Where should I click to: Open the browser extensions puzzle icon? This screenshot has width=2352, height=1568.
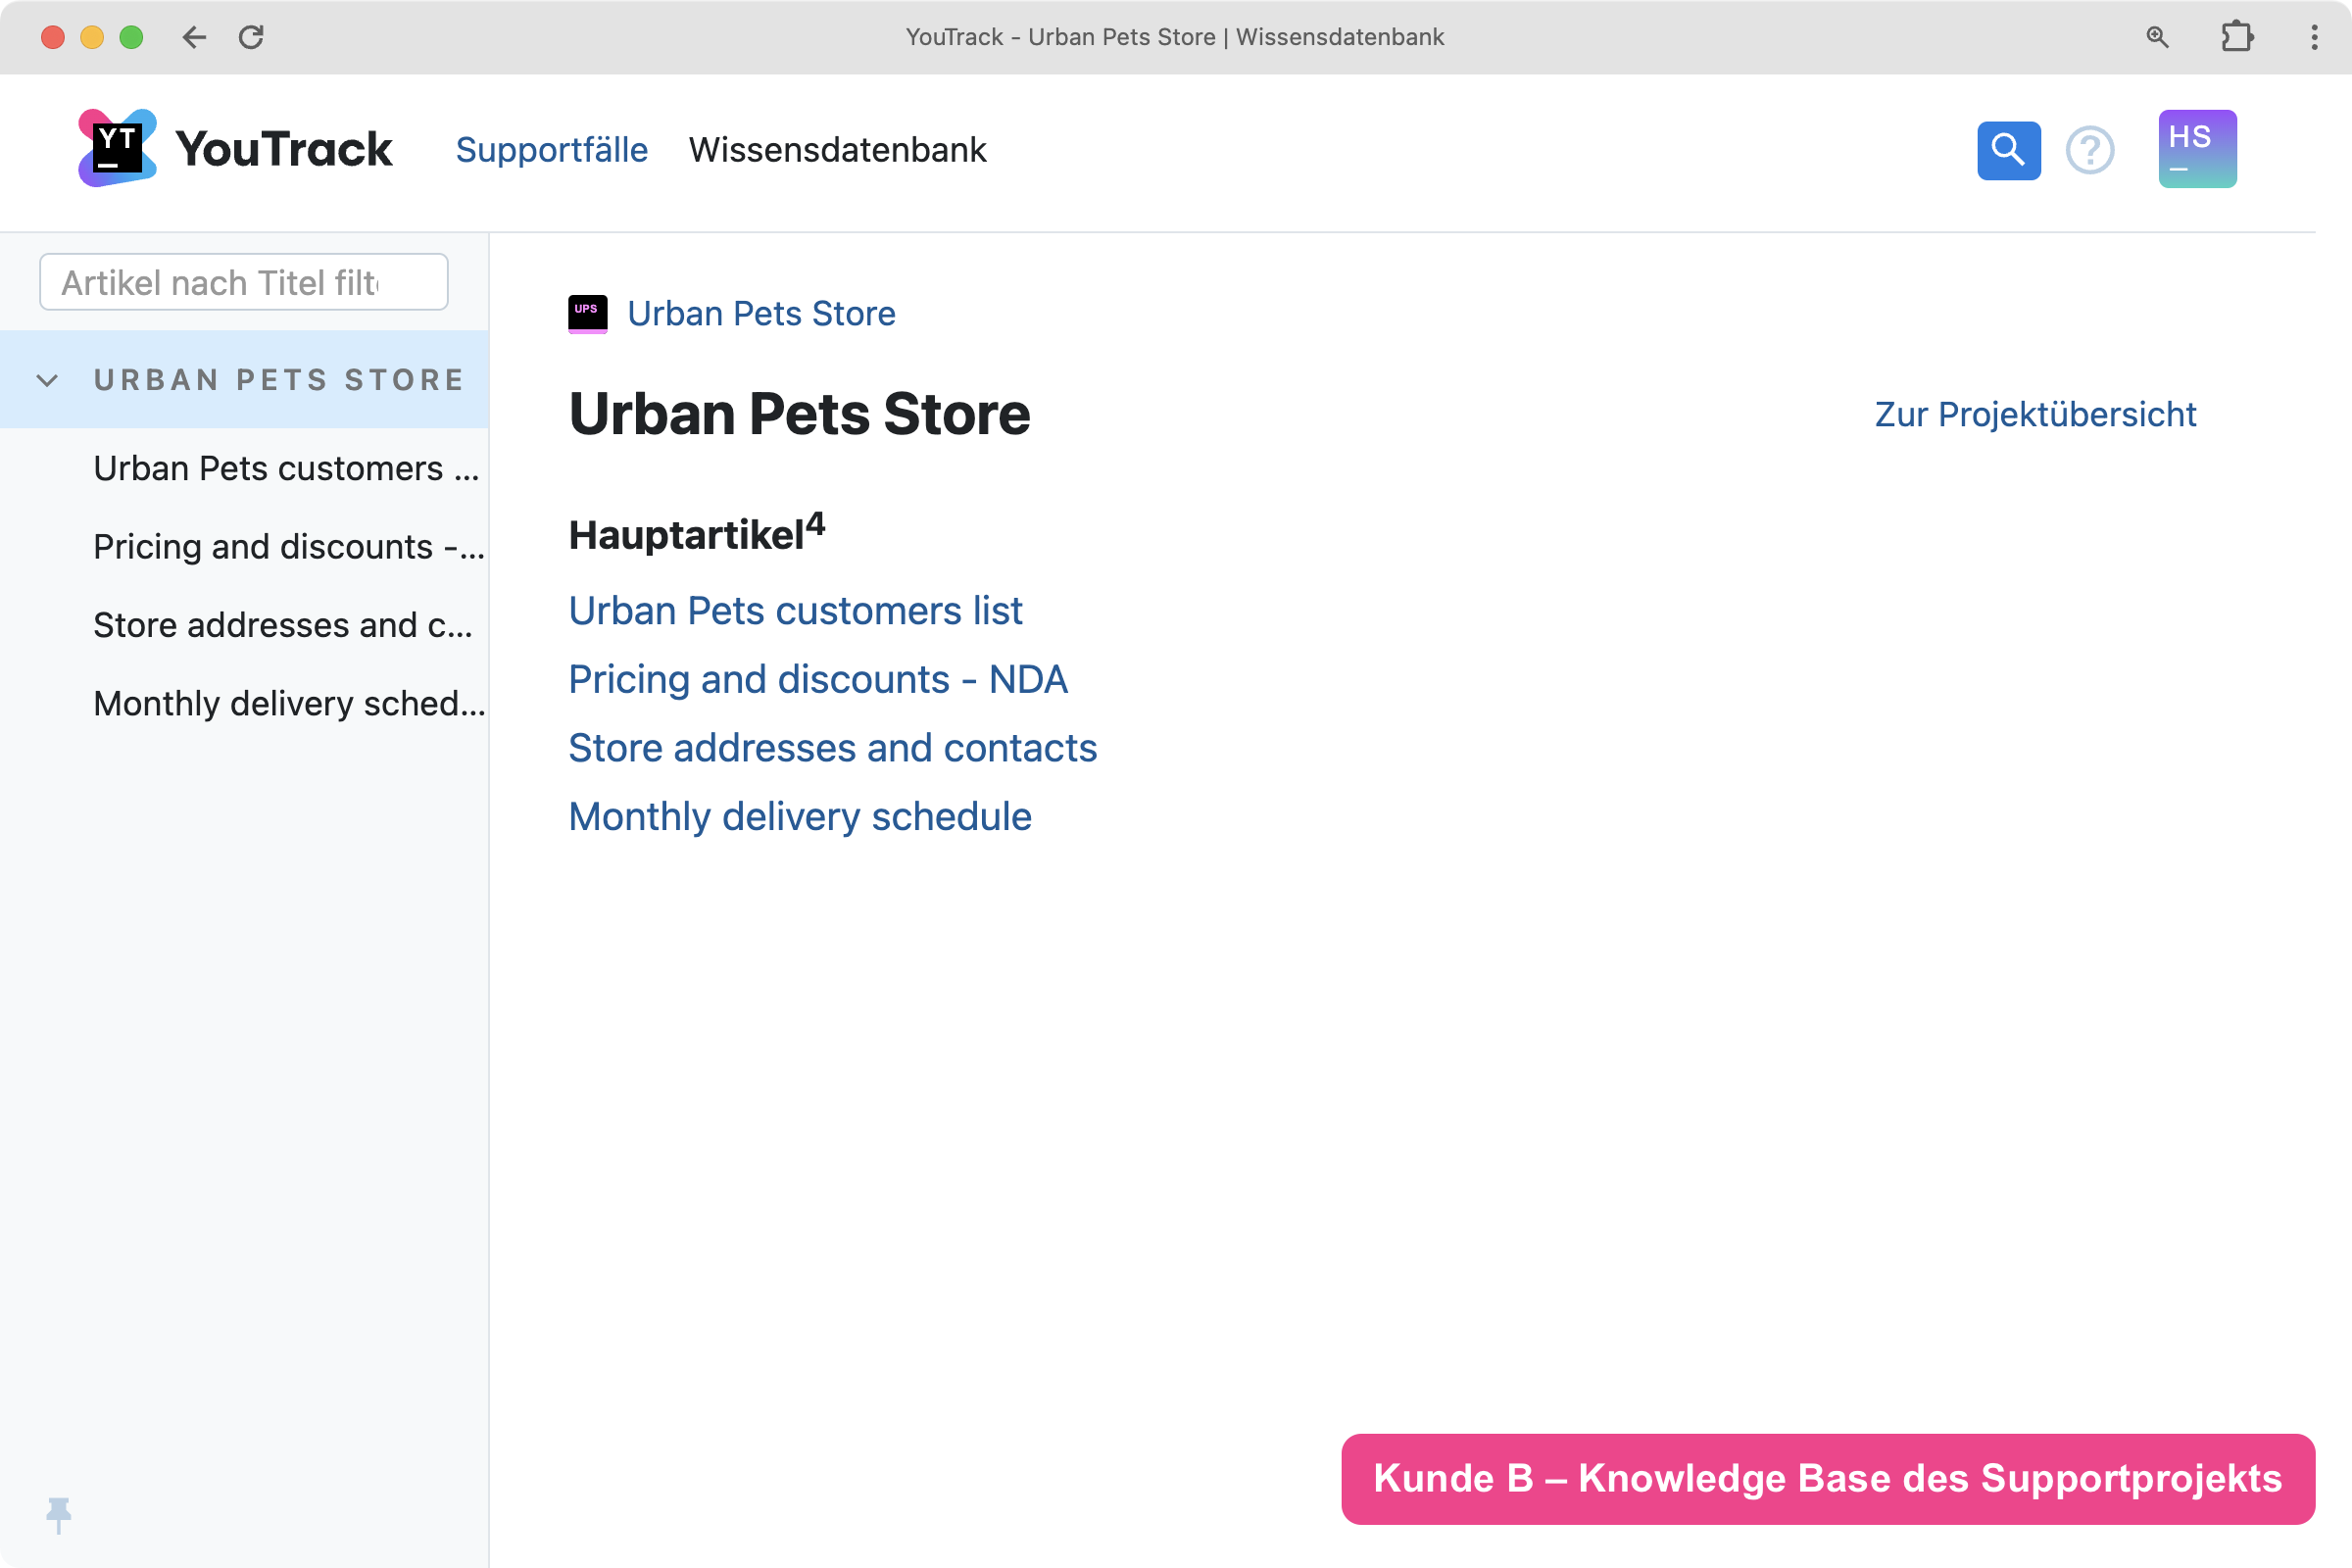pos(2237,37)
